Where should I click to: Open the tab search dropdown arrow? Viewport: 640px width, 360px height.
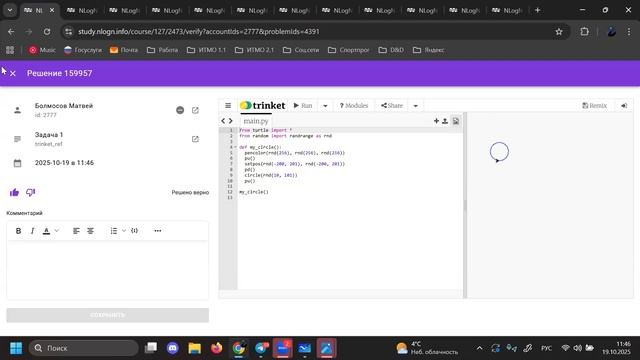(x=10, y=10)
